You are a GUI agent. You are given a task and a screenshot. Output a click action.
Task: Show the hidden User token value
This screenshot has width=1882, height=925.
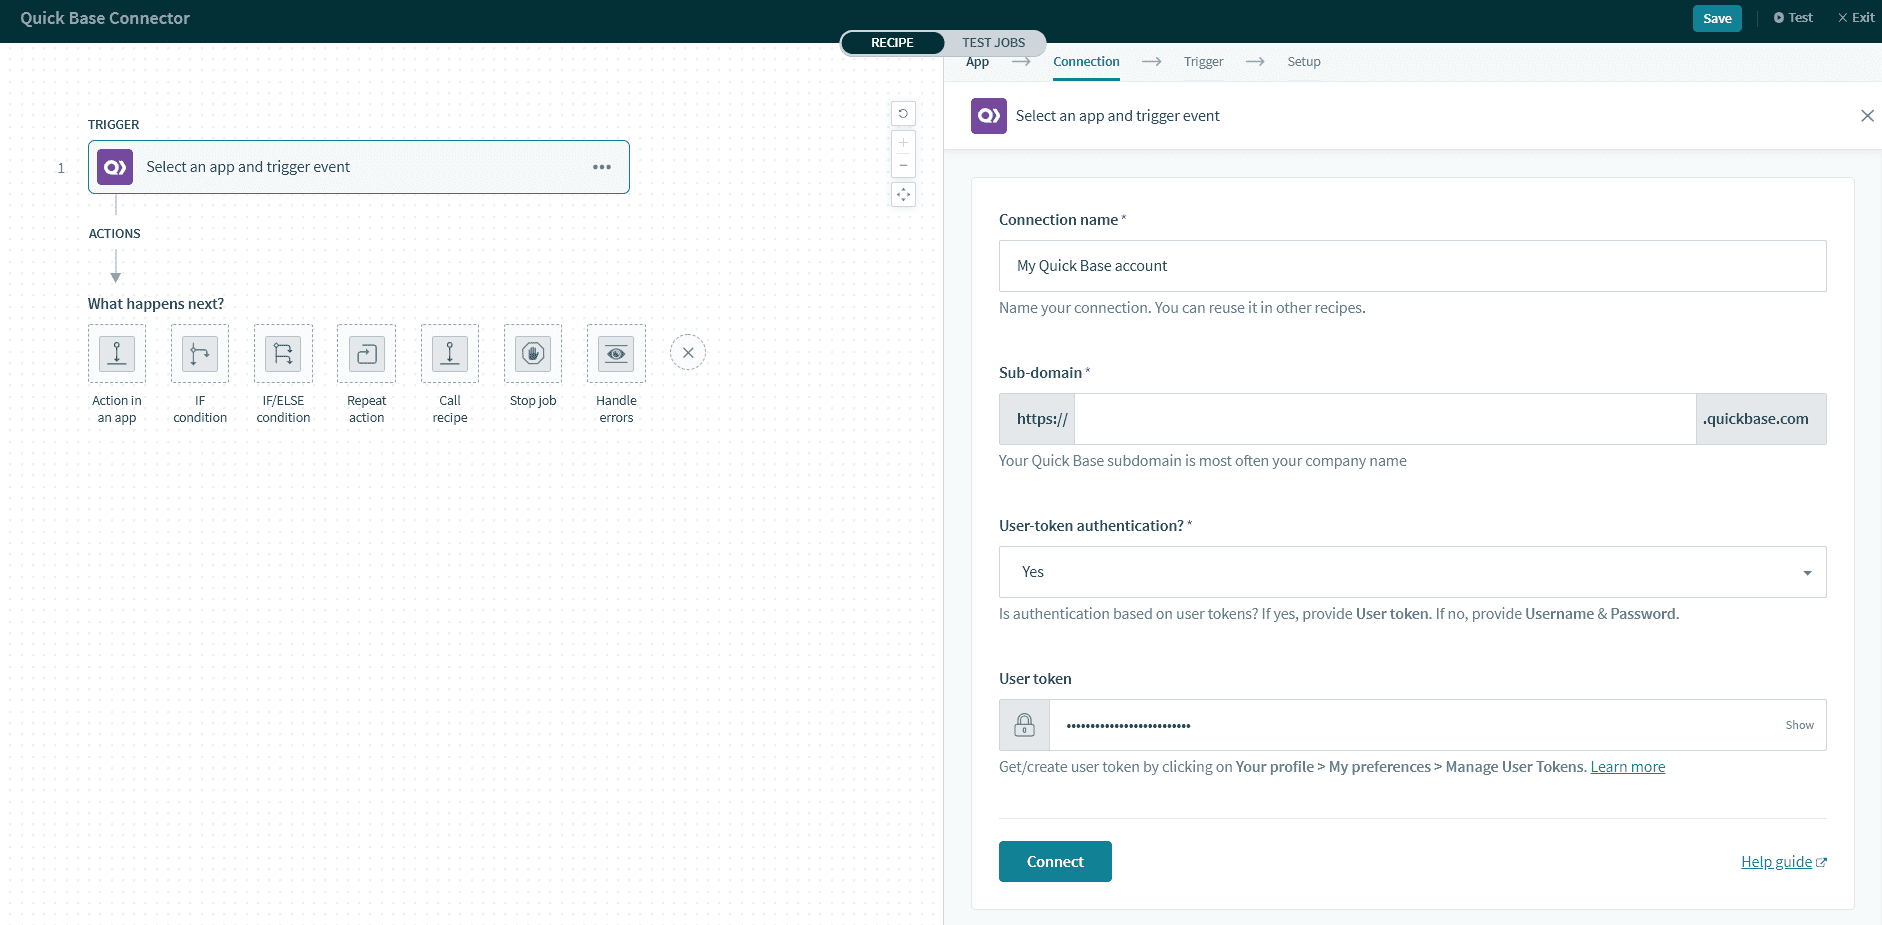1798,725
